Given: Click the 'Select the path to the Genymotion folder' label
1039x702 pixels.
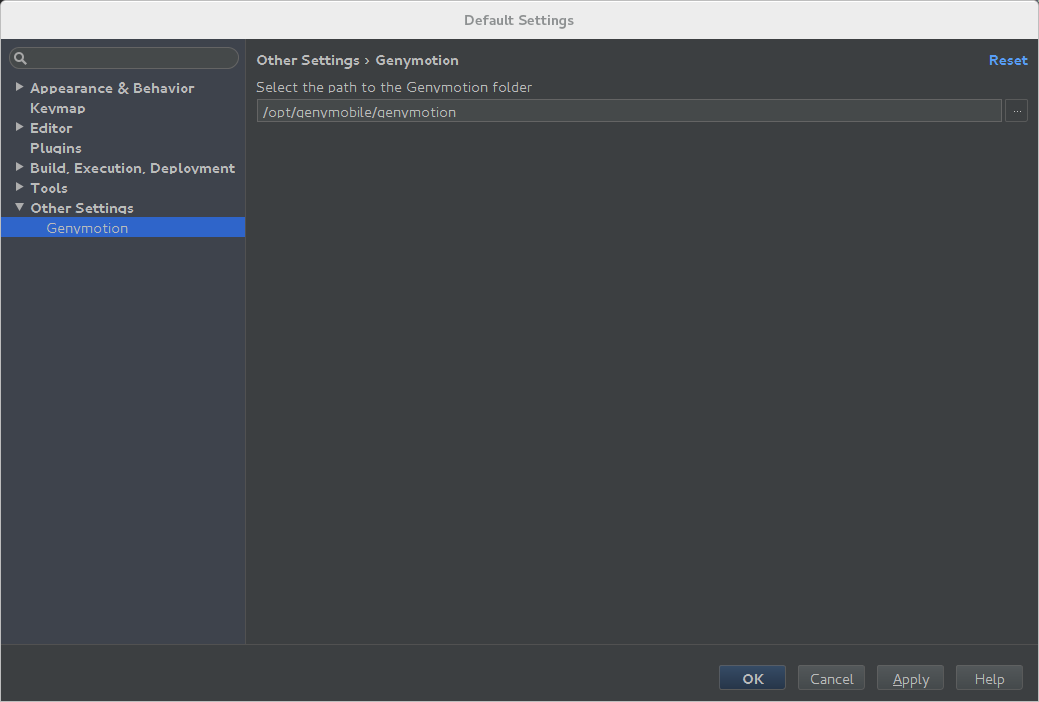Looking at the screenshot, I should 394,88.
